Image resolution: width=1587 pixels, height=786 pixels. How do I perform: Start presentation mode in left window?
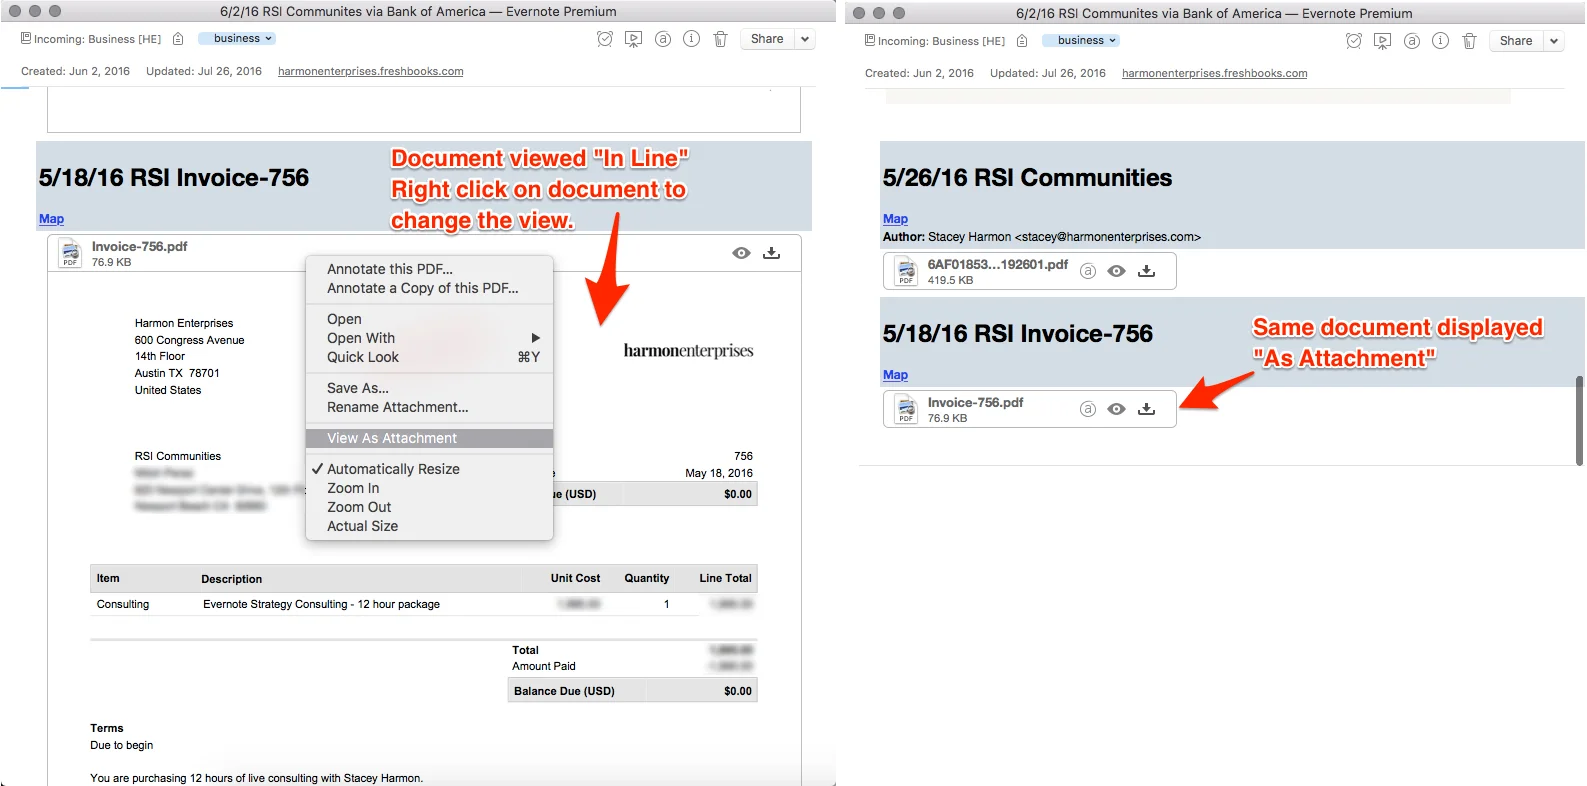pos(633,39)
